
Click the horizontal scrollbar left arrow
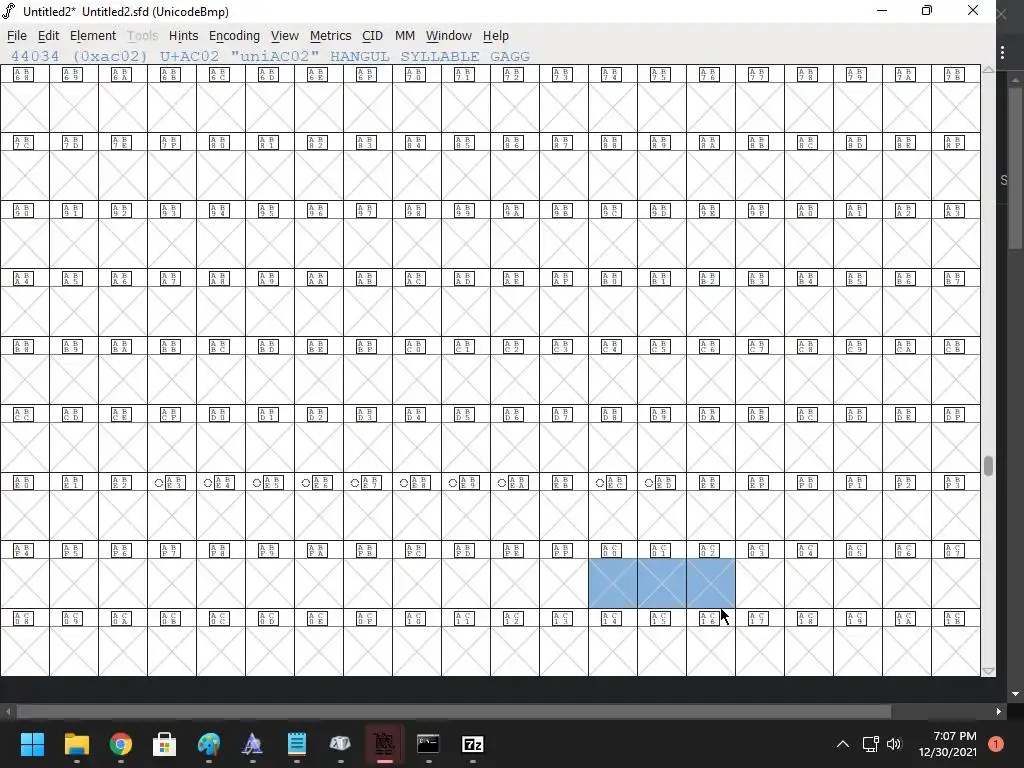tap(7, 711)
